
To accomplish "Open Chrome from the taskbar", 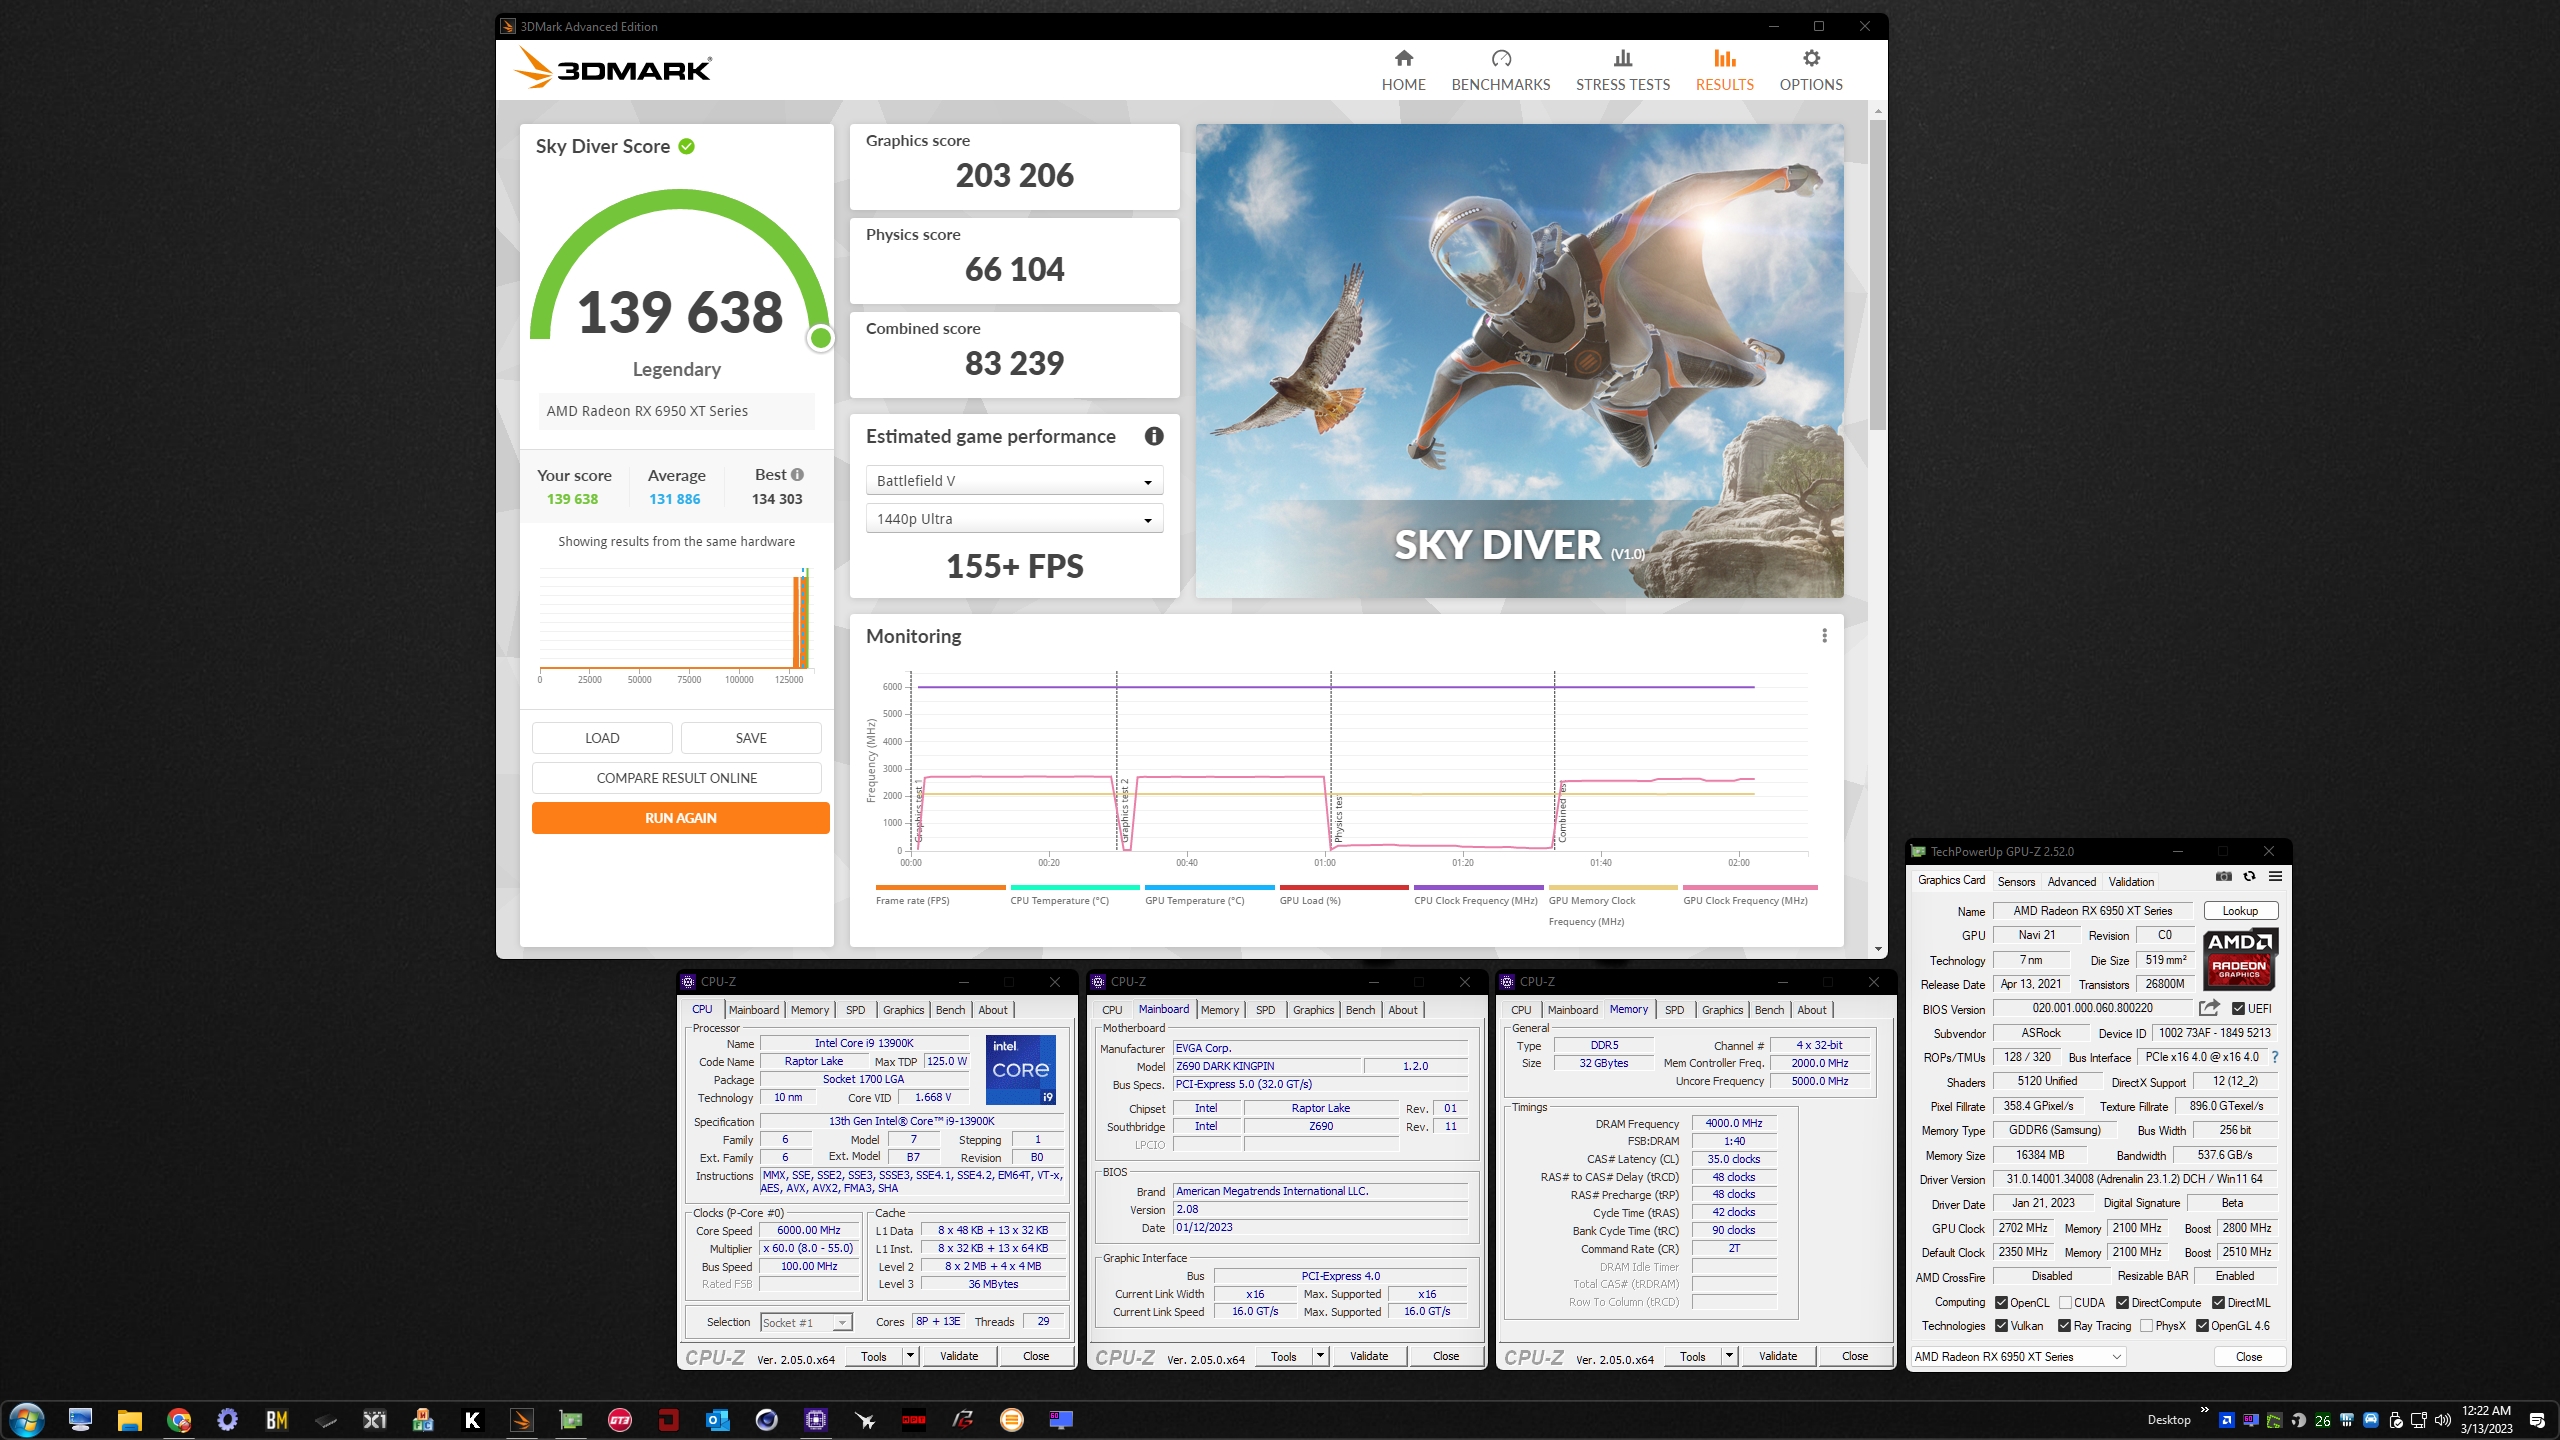I will 179,1420.
